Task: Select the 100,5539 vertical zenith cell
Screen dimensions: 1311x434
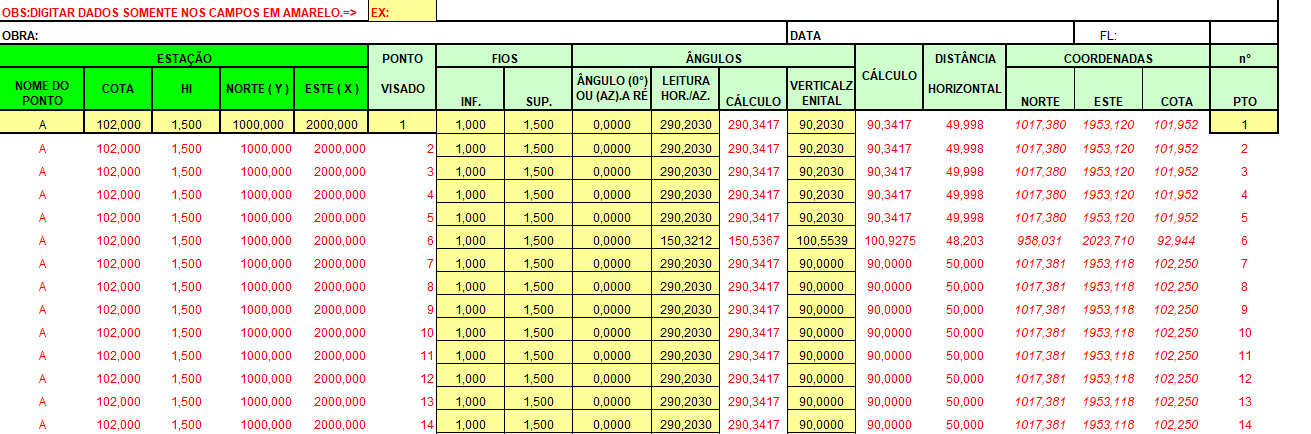Action: [x=821, y=240]
